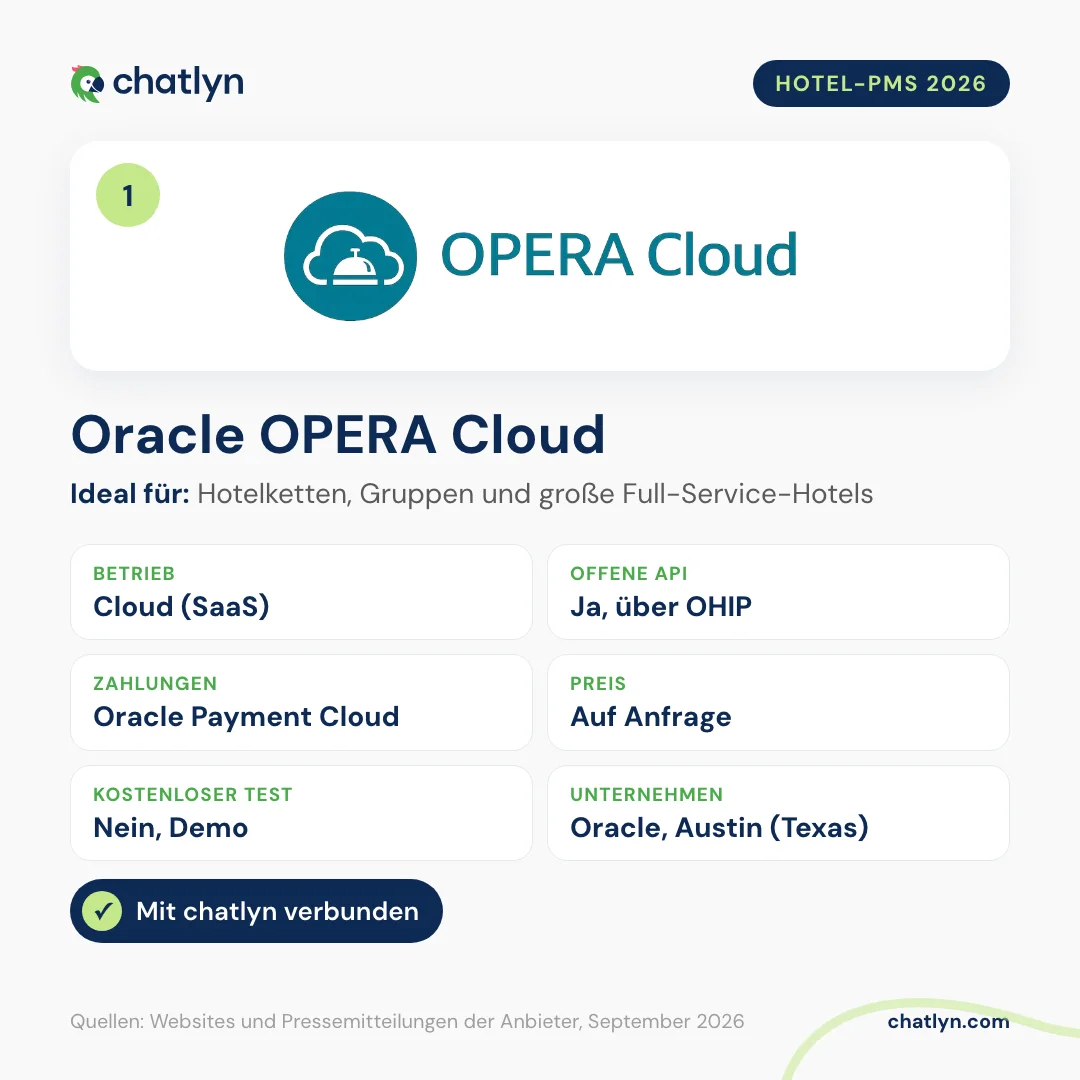Click the text Hotelketten, Gruppen und große Full-Service-Hotels

point(535,495)
